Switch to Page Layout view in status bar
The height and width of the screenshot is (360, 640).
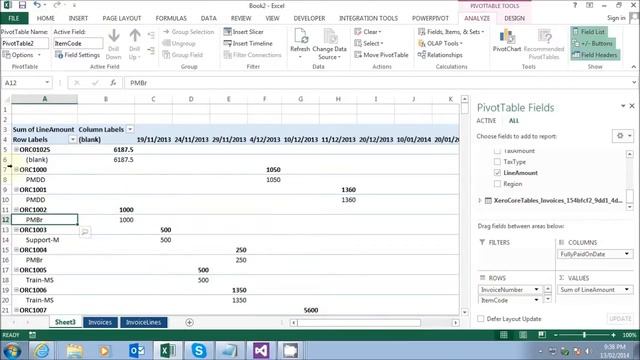click(523, 335)
